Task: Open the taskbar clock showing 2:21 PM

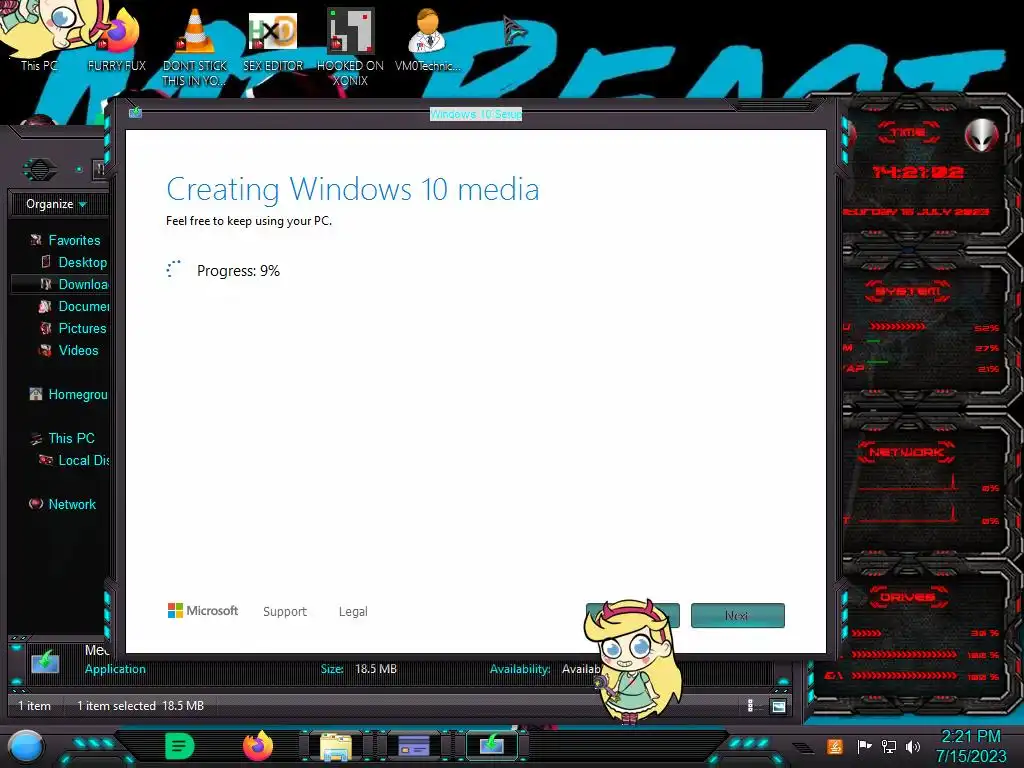Action: tap(970, 746)
